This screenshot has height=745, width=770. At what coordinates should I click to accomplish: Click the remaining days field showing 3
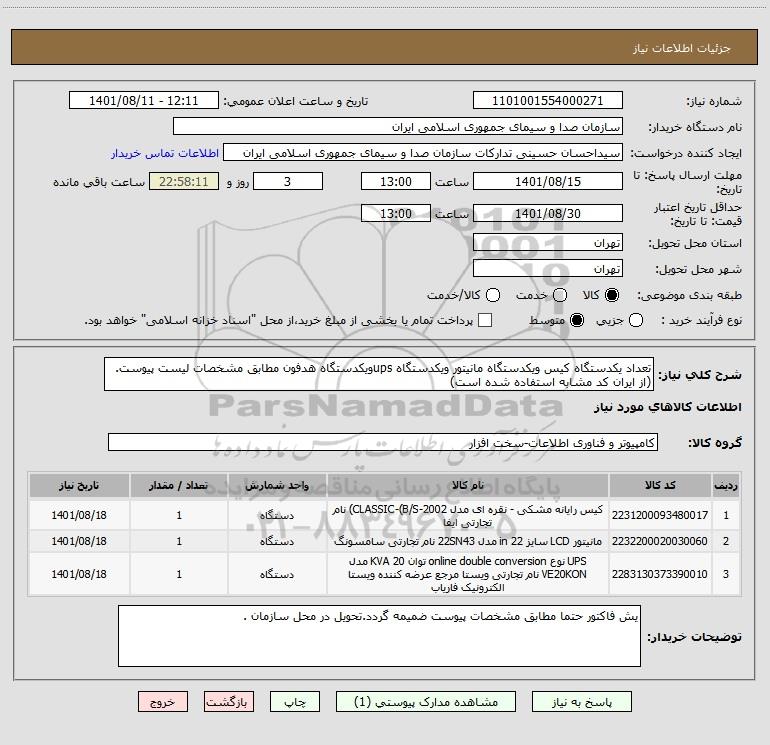click(288, 181)
